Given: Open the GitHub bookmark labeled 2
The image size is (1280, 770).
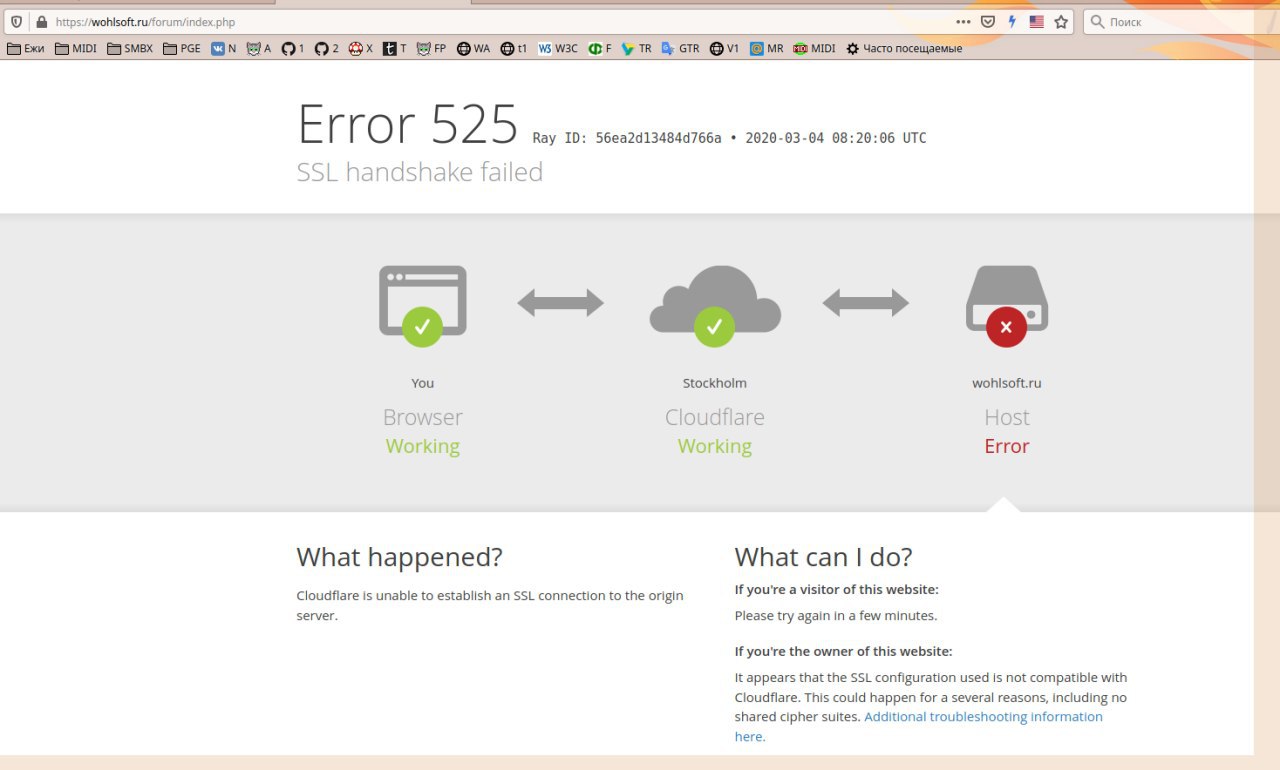Looking at the screenshot, I should (x=327, y=48).
